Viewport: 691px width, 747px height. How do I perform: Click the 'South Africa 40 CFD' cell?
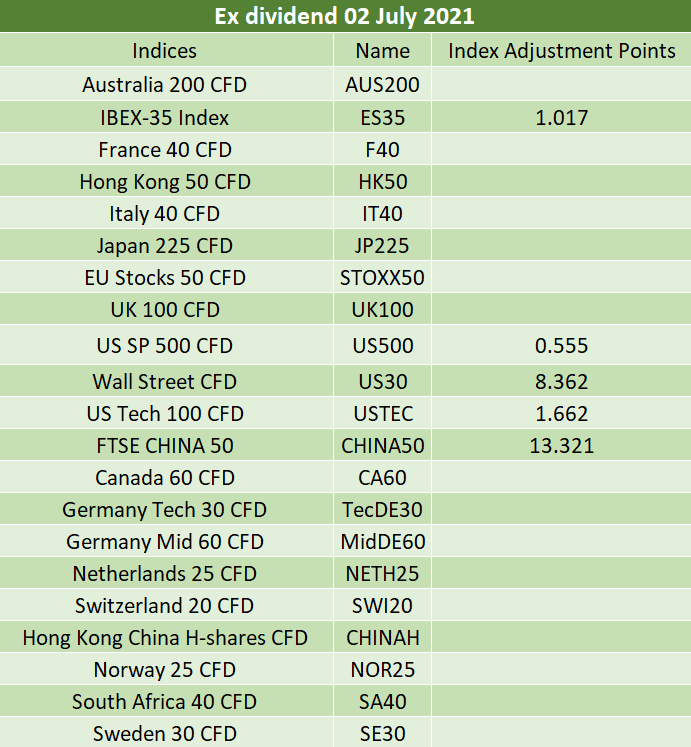tap(164, 701)
